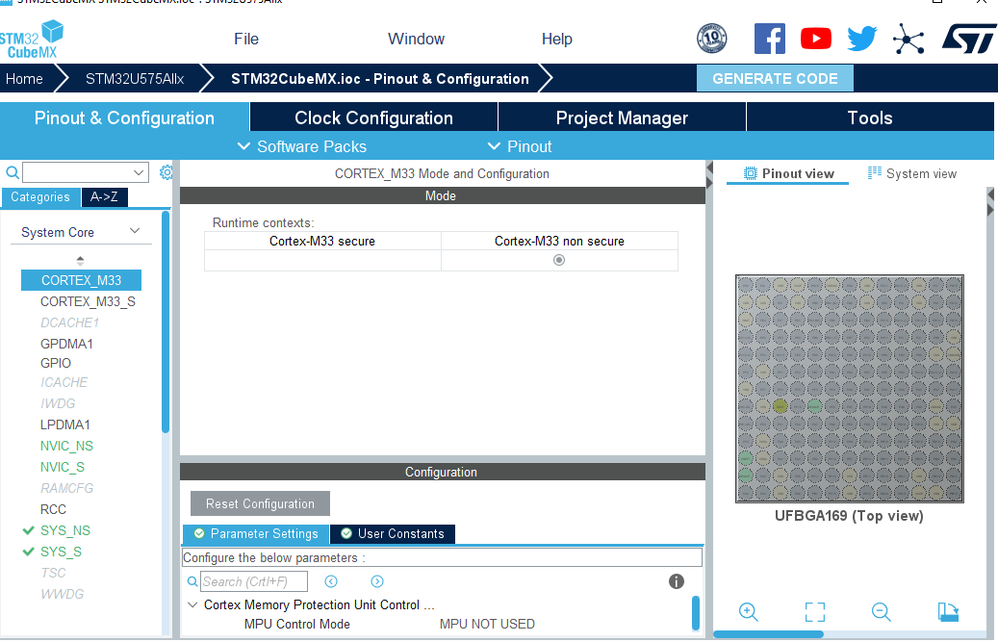Click the STM32CubeMX logo icon
The image size is (998, 644).
click(32, 39)
